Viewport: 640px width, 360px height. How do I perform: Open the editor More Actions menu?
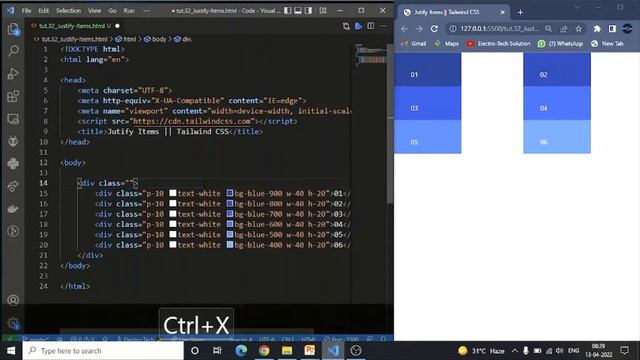pyautogui.click(x=383, y=26)
